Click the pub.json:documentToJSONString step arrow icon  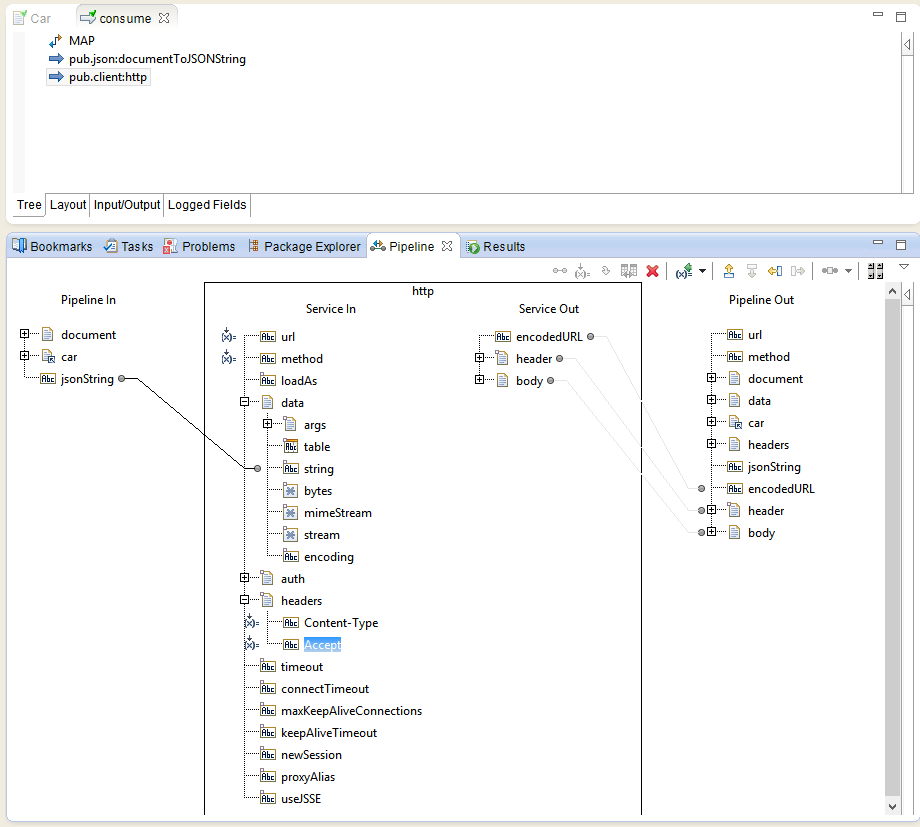[x=57, y=58]
